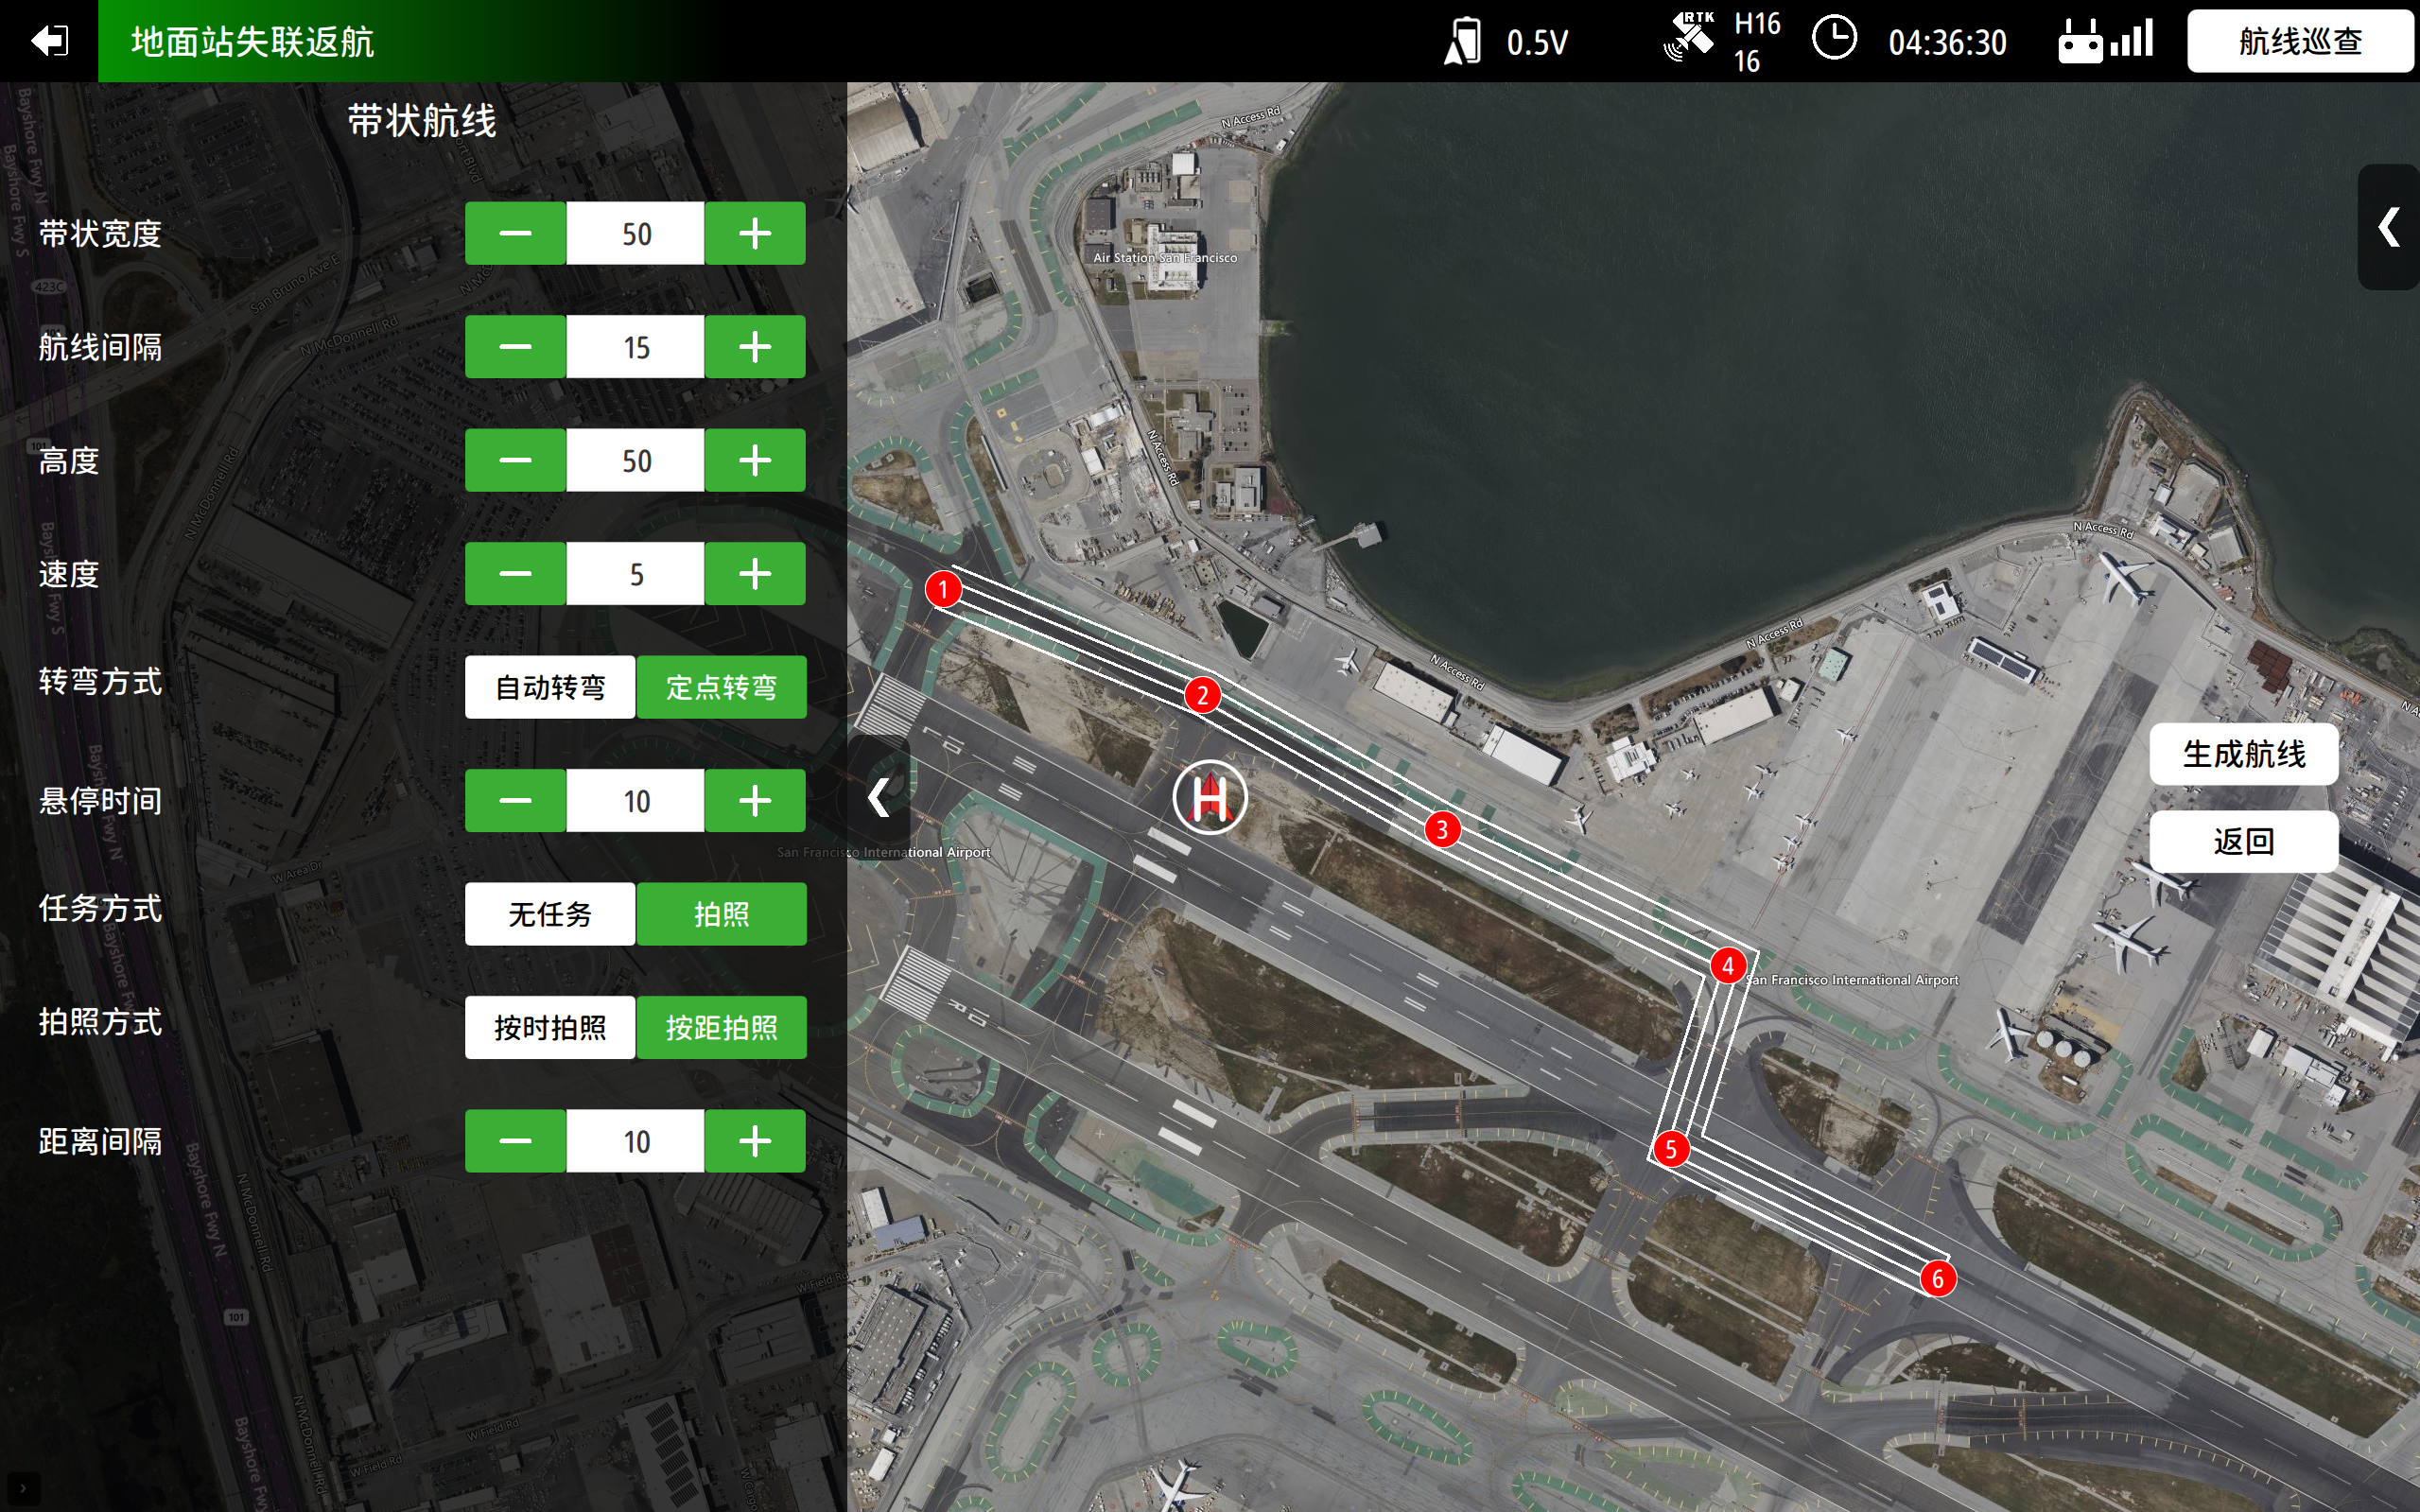Viewport: 2420px width, 1512px height.
Task: Select fixed-point turn option (定点转弯)
Action: [x=721, y=687]
